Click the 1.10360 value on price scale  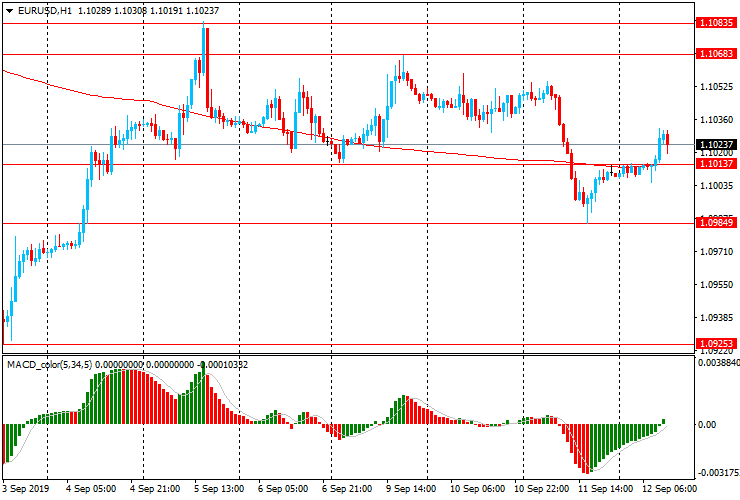tap(716, 120)
